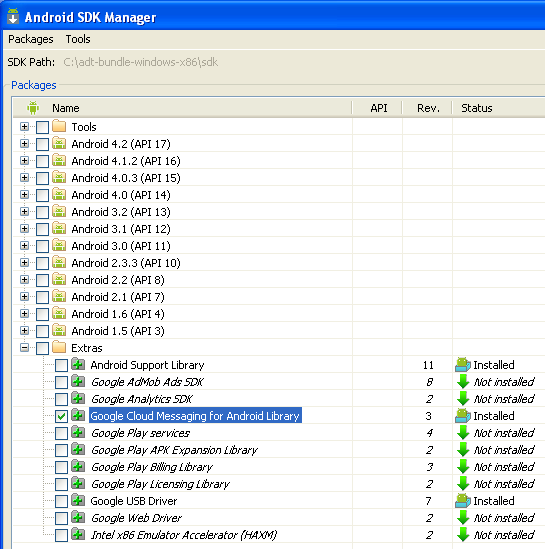This screenshot has width=545, height=549.
Task: Click the Not installed arrow icon for Google AdMob Ads SDK
Action: 463,382
